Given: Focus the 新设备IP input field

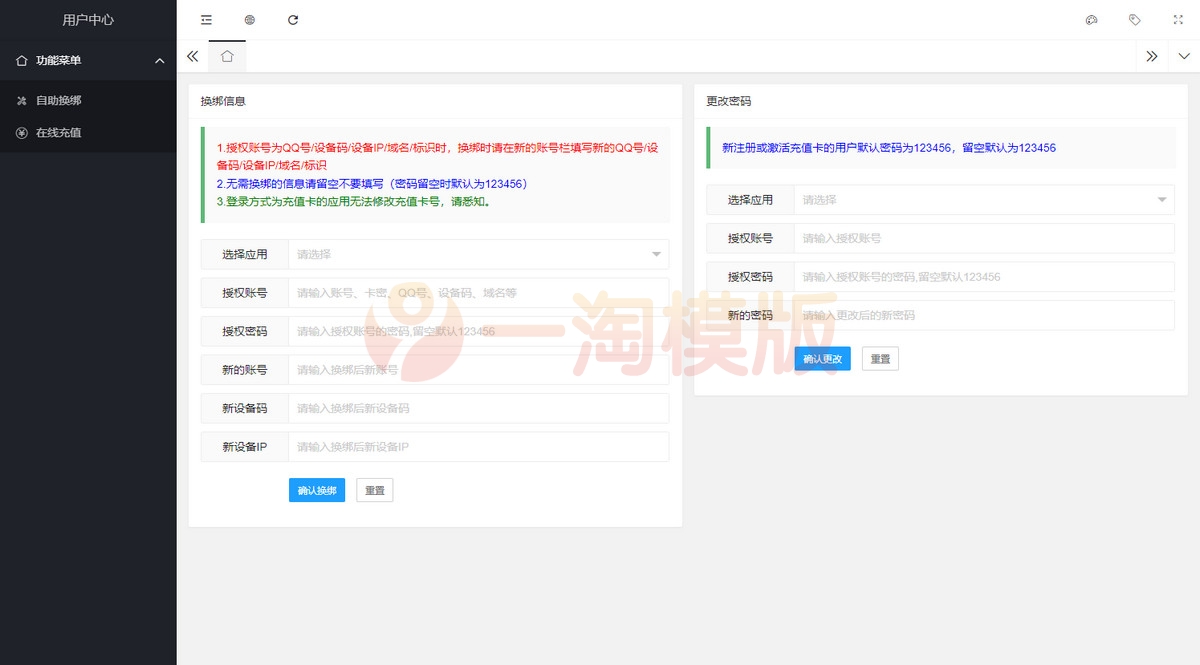Looking at the screenshot, I should pyautogui.click(x=479, y=447).
